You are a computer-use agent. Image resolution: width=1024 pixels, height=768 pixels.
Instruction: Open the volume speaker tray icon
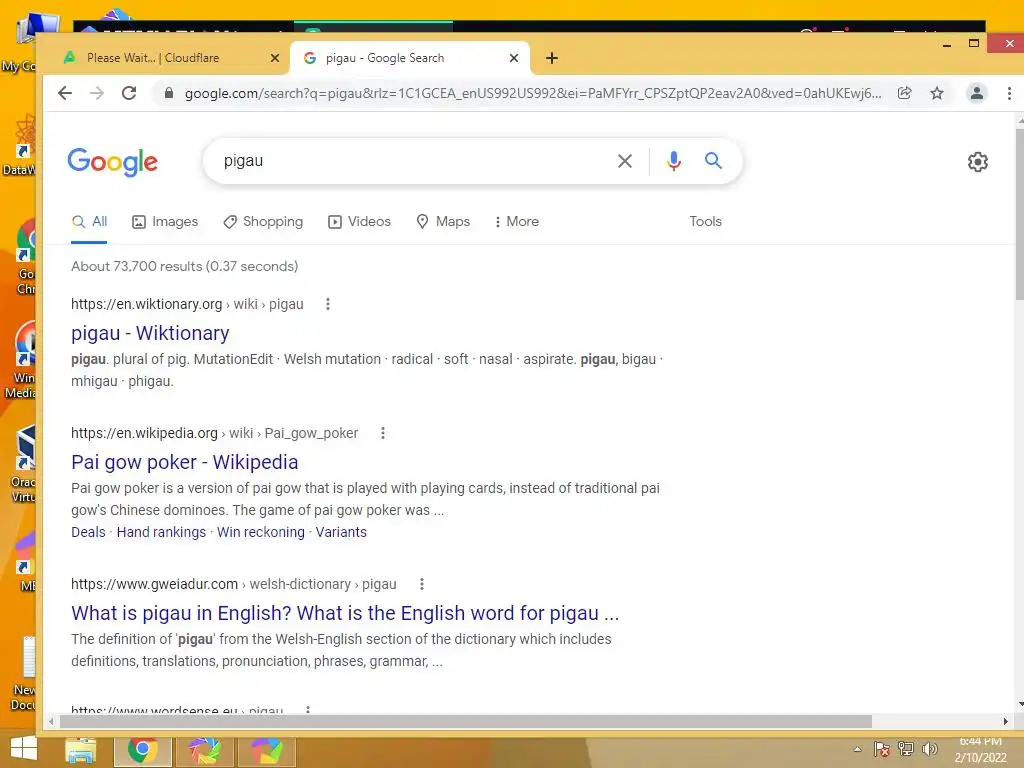[930, 749]
